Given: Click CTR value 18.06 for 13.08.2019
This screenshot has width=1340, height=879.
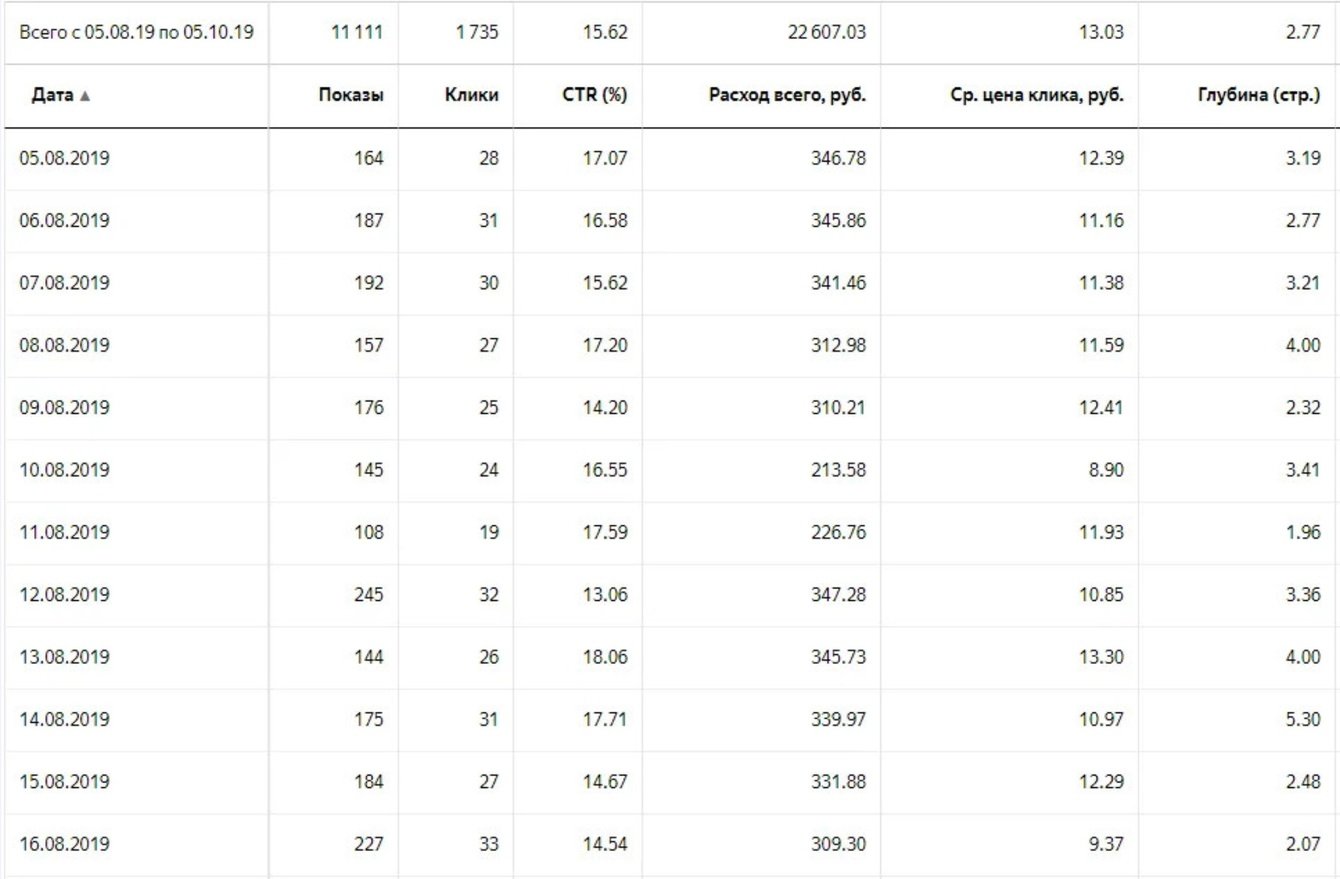Looking at the screenshot, I should pos(605,657).
